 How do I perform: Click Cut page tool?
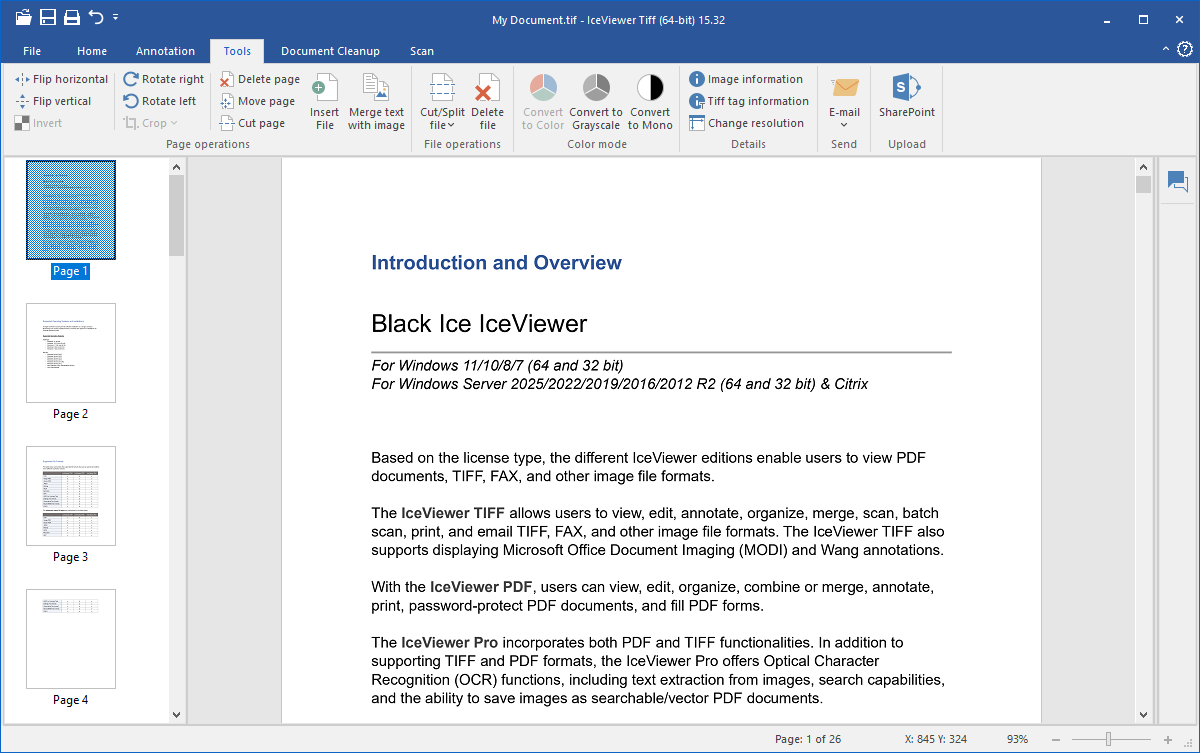253,123
